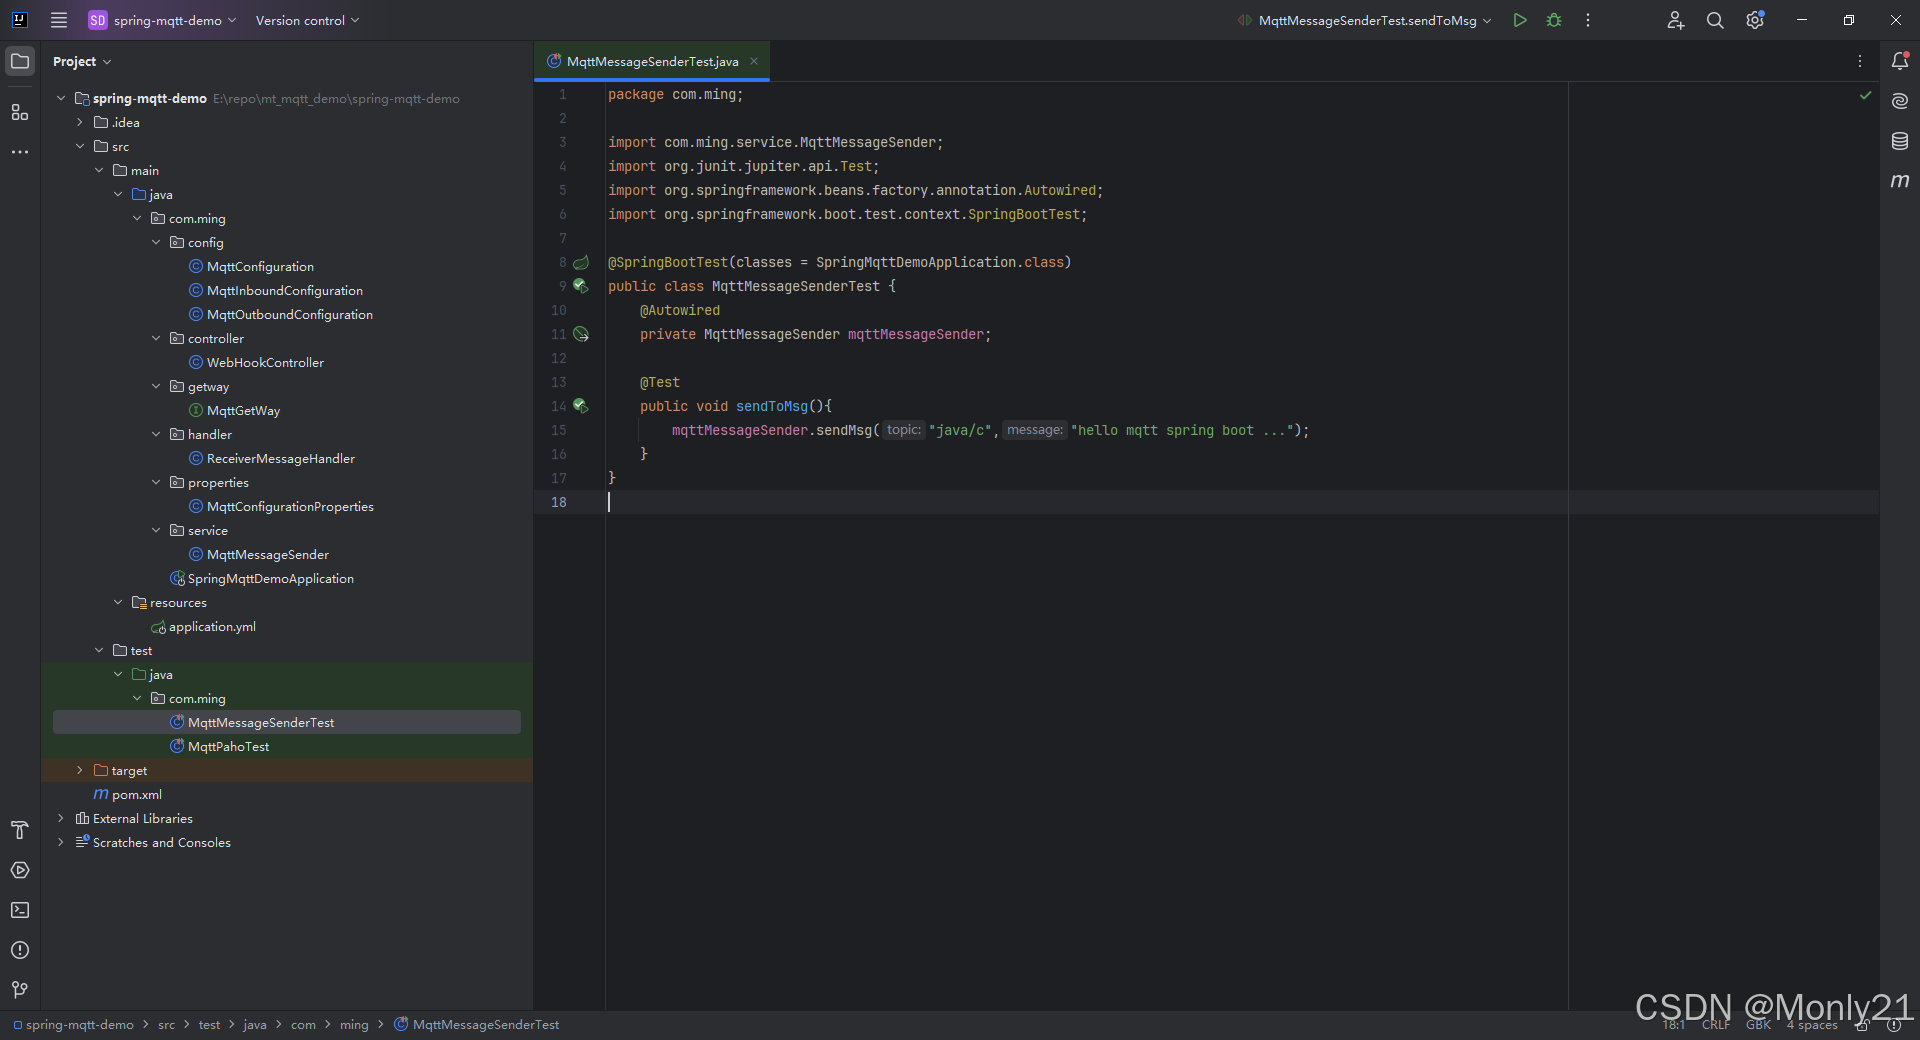The width and height of the screenshot is (1920, 1040).
Task: Click the GBK encoding indicator
Action: click(1758, 1025)
